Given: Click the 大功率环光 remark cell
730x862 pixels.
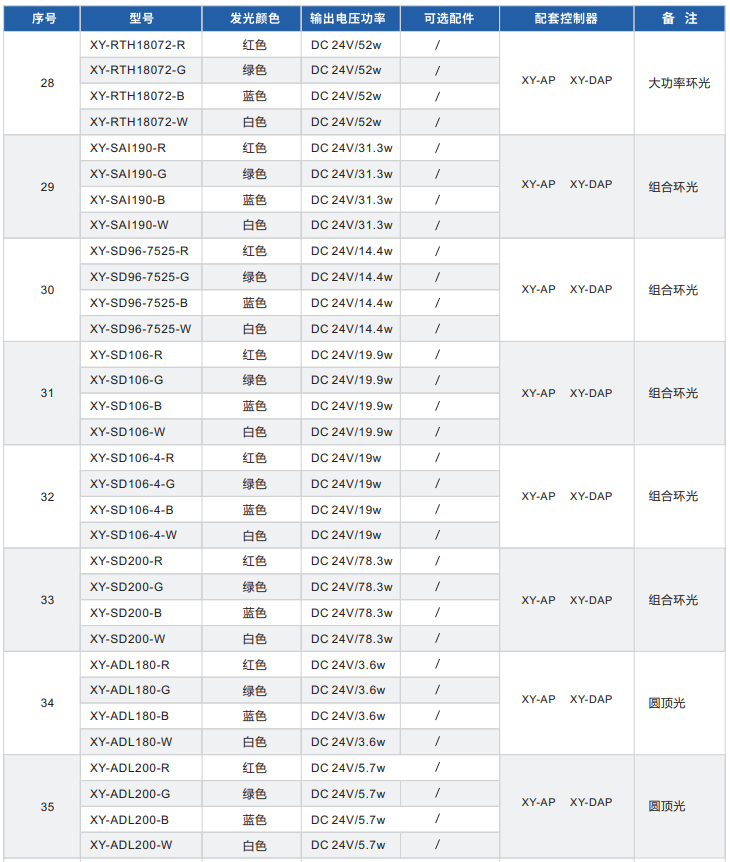Looking at the screenshot, I should coord(679,83).
